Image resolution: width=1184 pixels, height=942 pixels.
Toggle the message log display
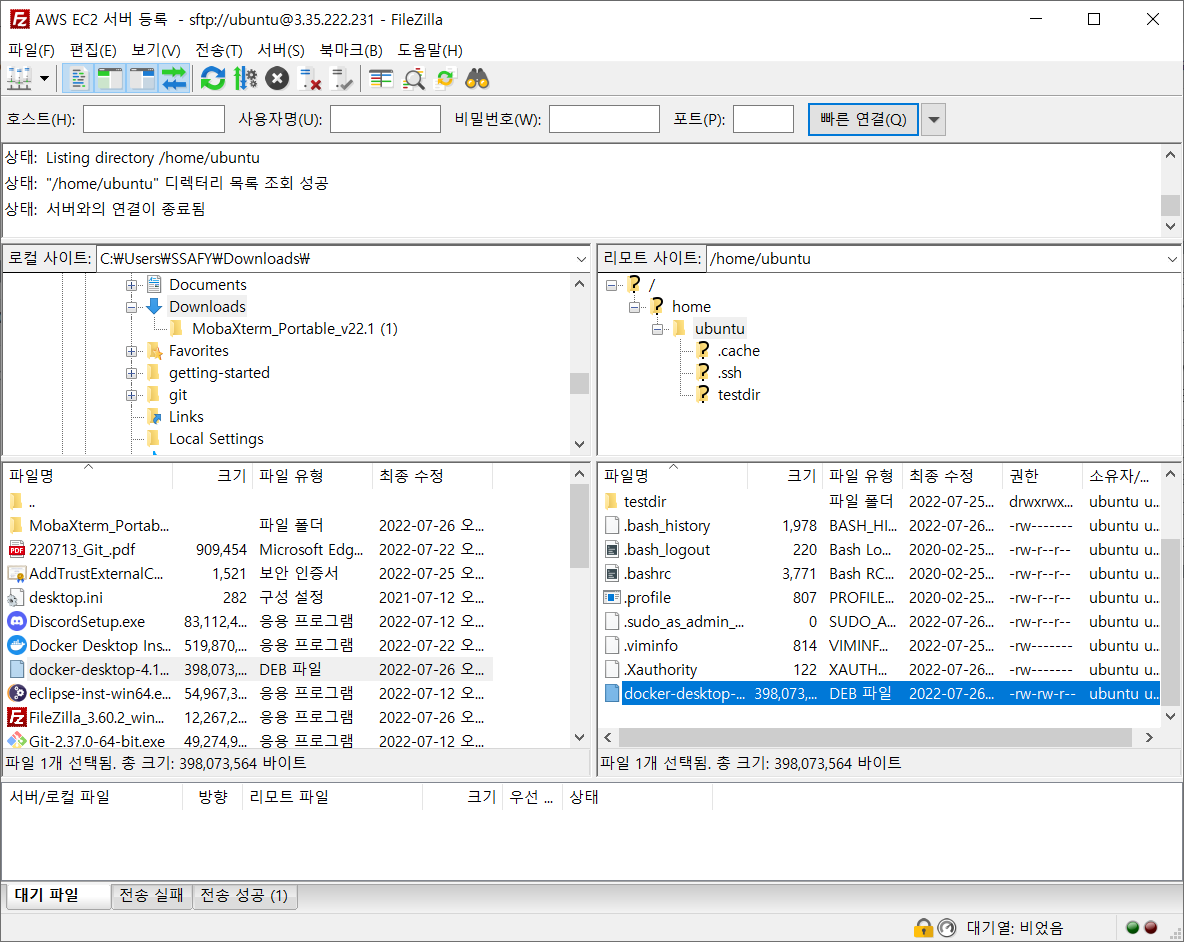78,78
